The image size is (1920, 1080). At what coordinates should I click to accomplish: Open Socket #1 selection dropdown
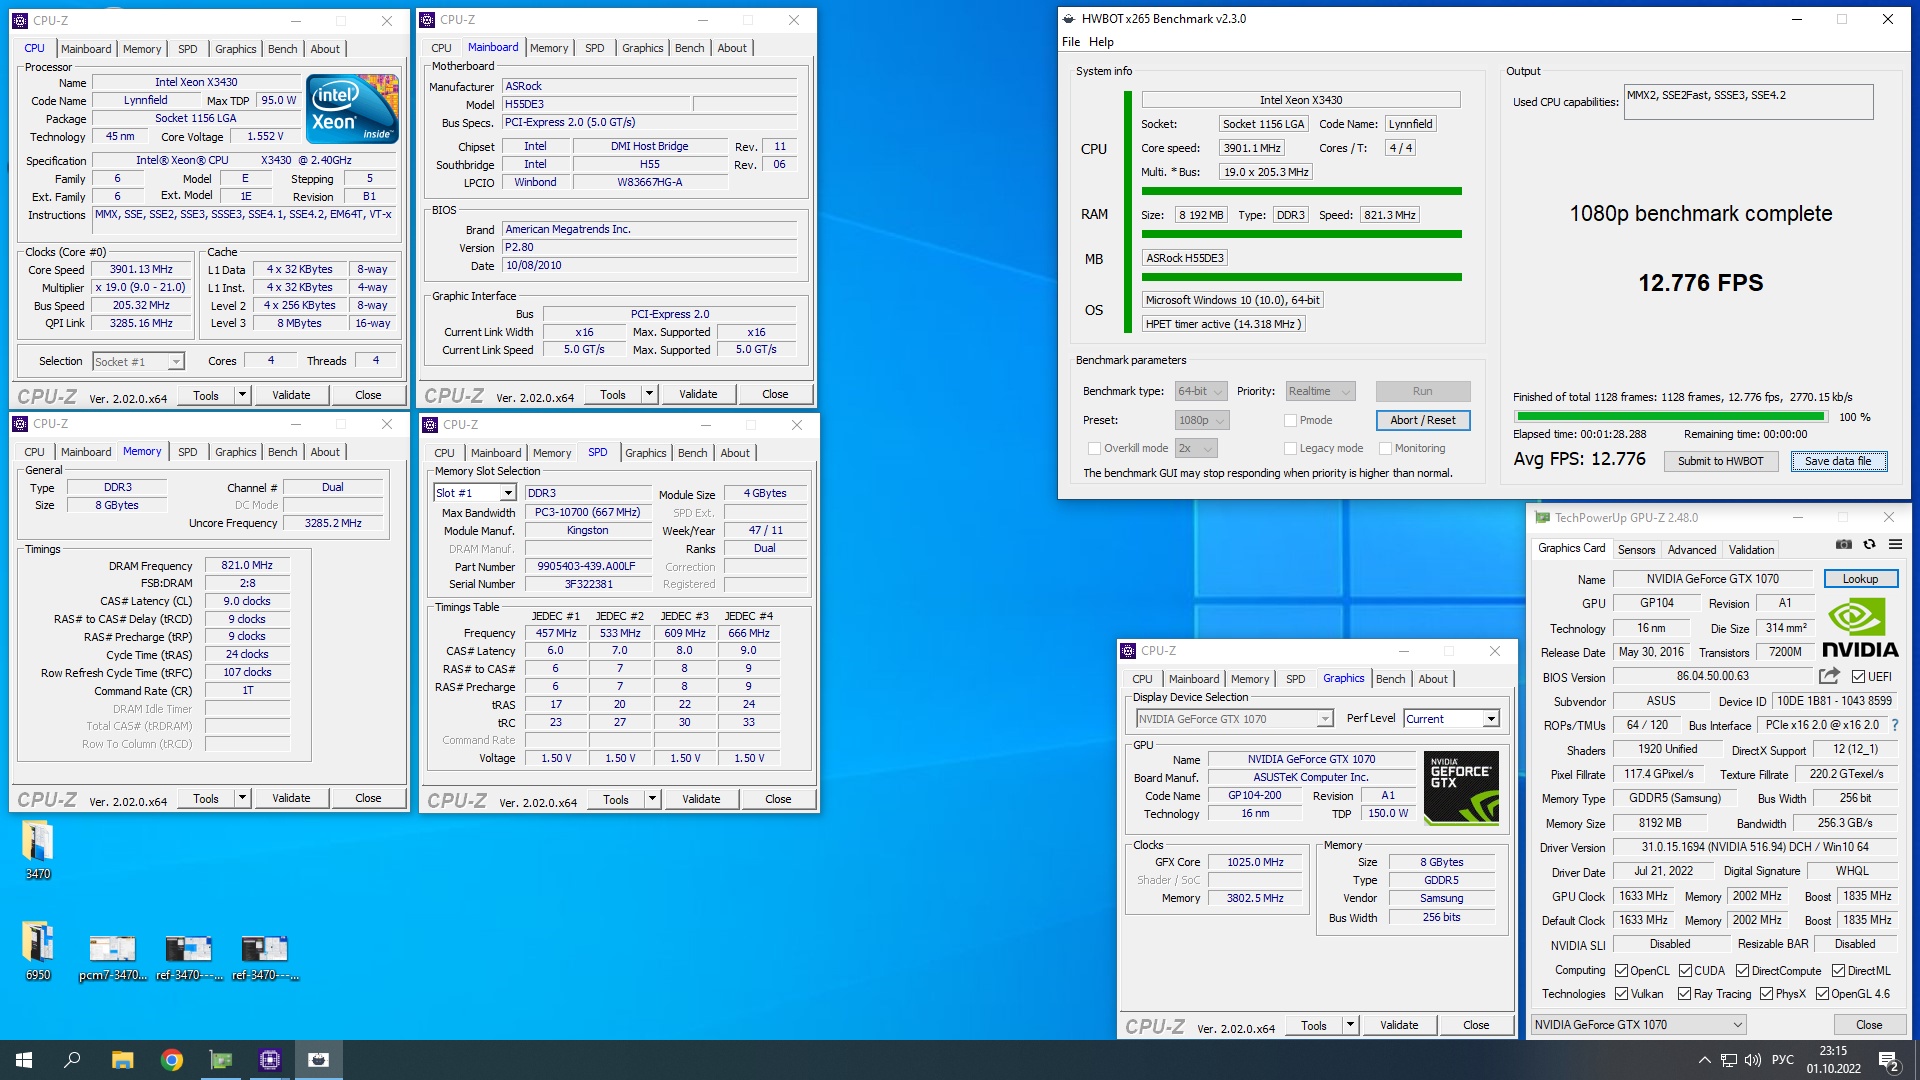pyautogui.click(x=138, y=362)
